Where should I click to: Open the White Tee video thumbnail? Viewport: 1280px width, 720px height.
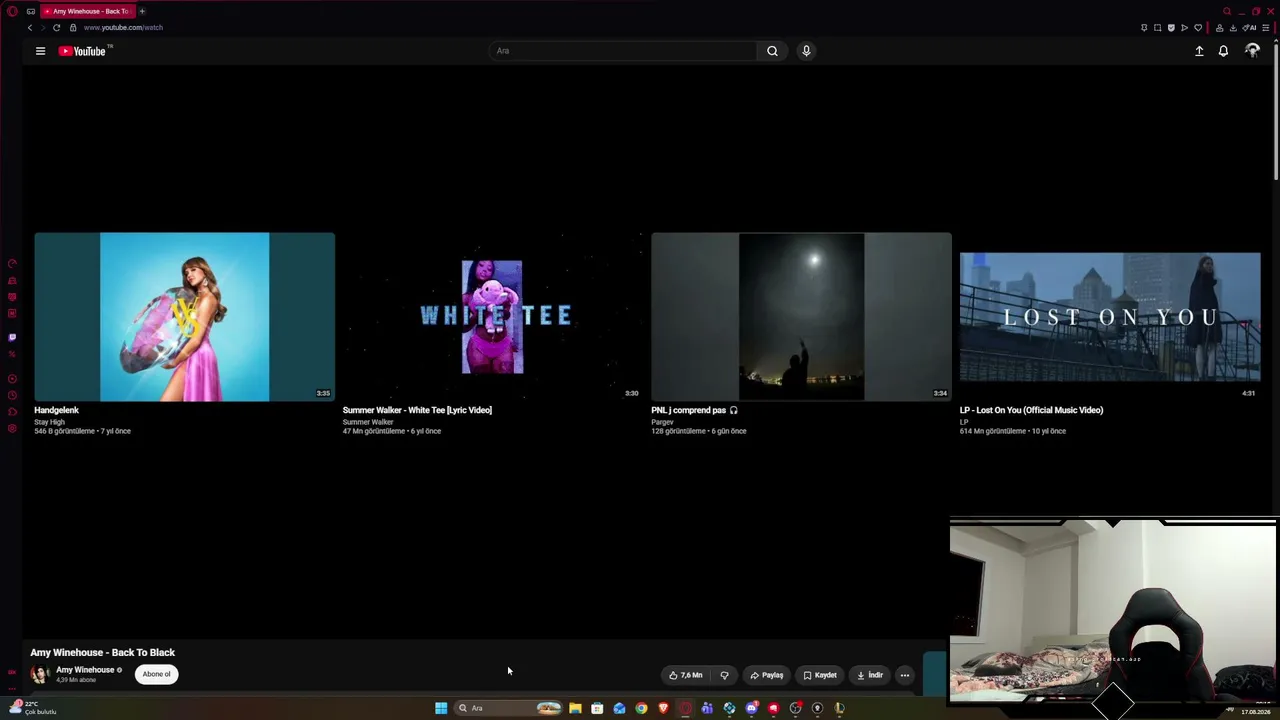point(492,317)
